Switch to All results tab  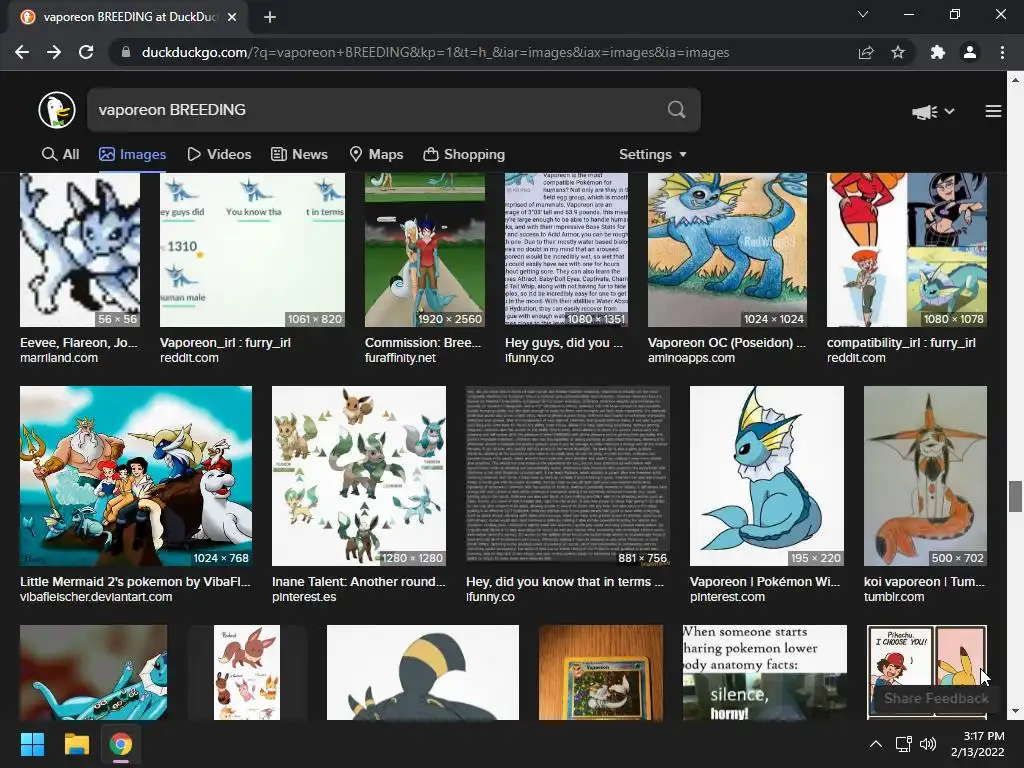pos(60,154)
